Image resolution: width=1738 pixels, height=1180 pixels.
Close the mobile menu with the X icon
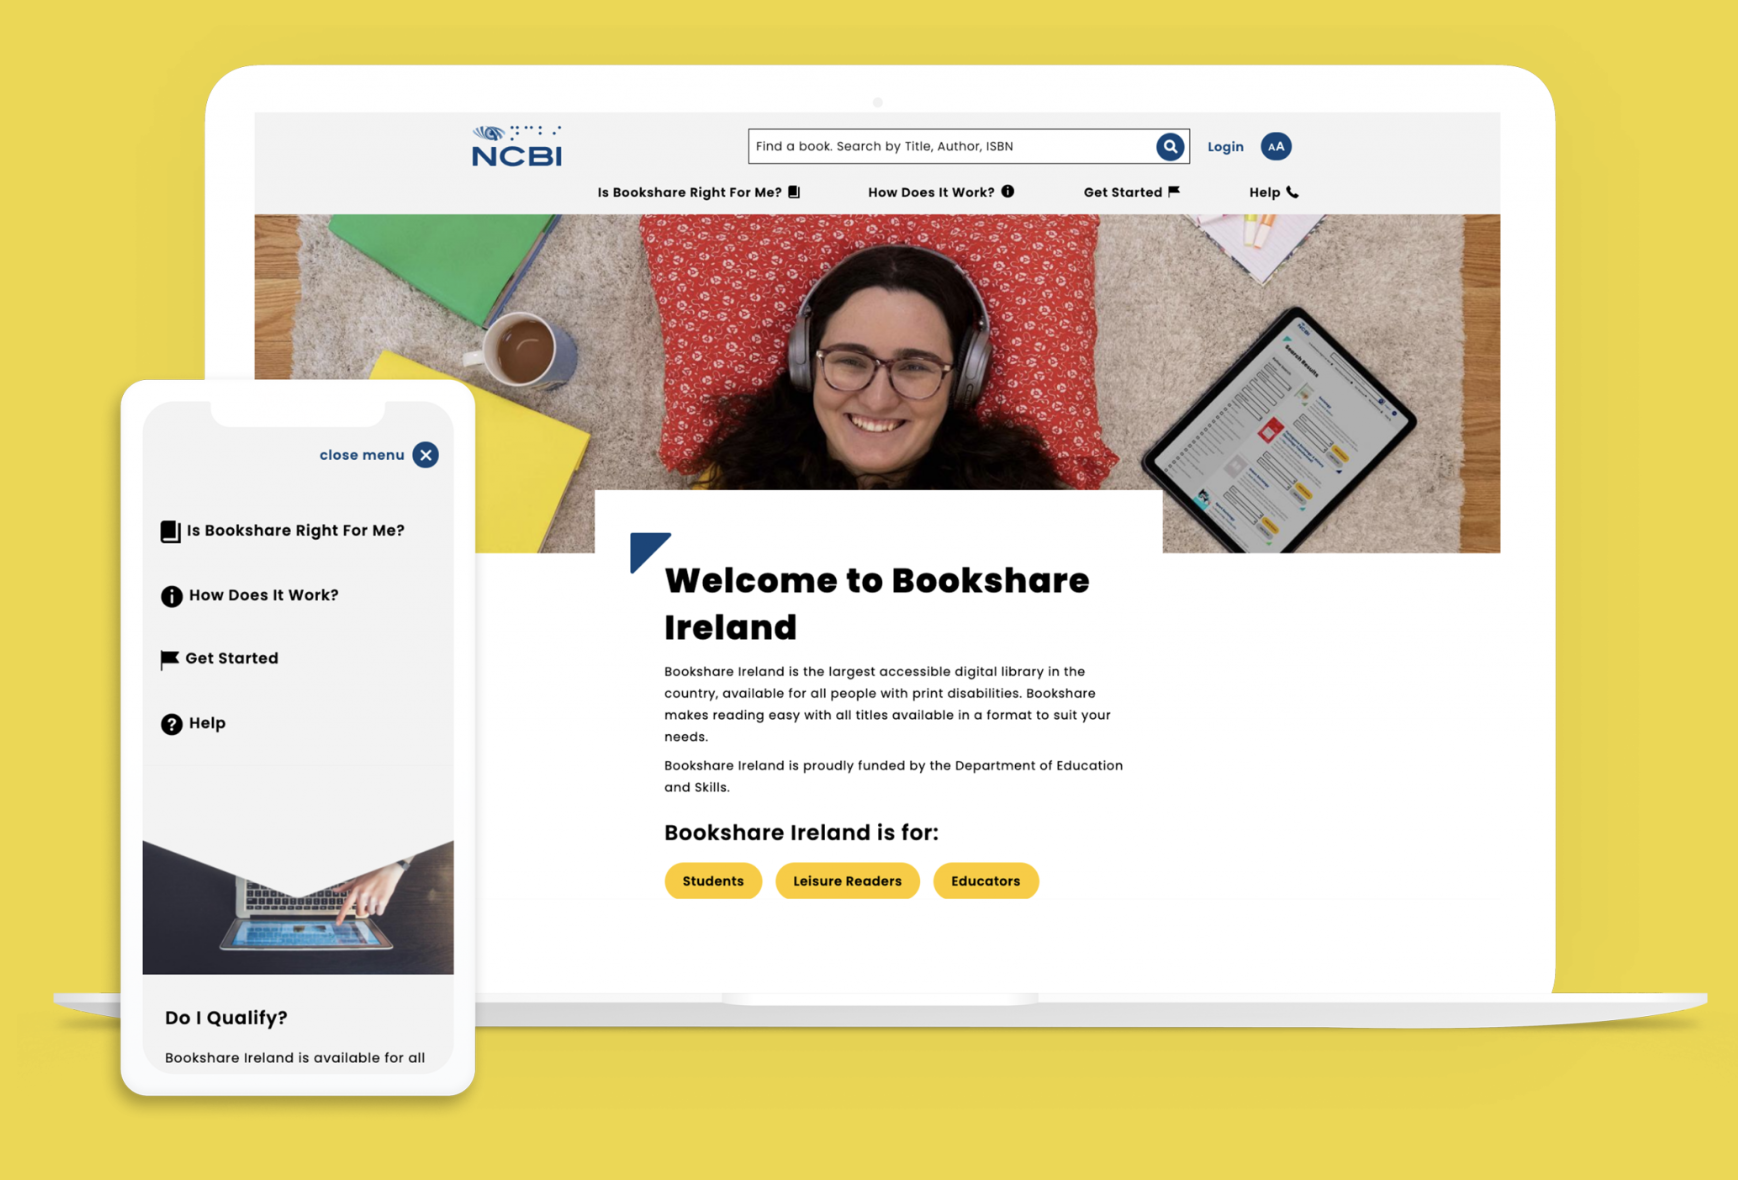point(426,455)
